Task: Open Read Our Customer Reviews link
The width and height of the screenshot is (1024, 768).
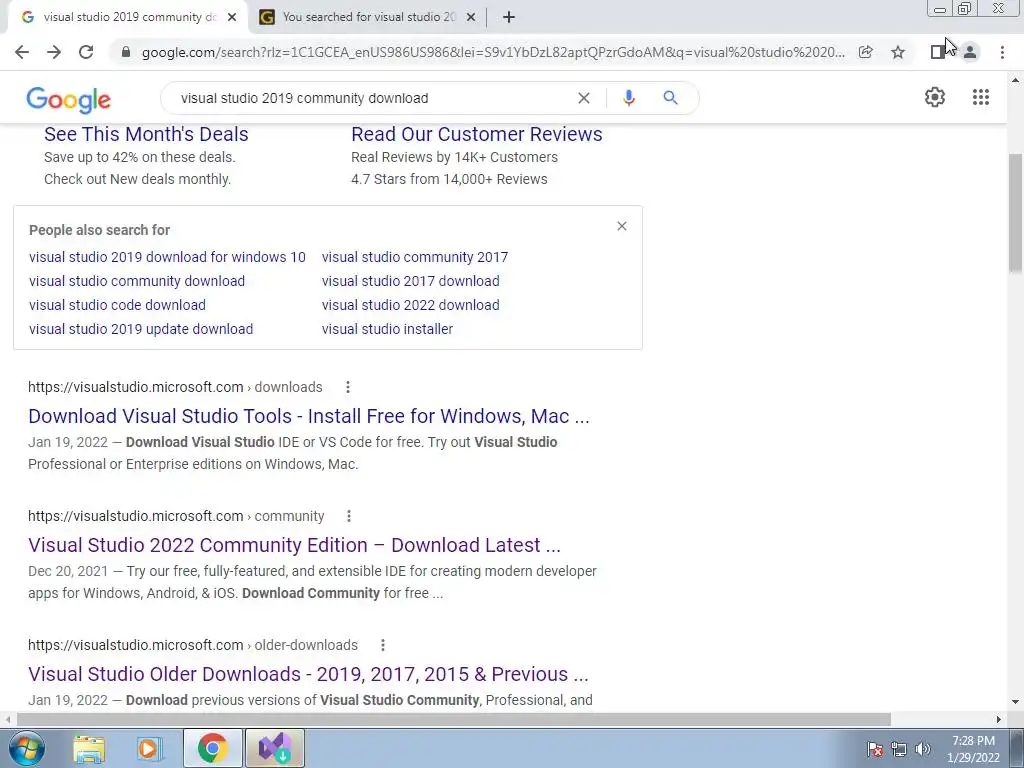Action: (x=477, y=134)
